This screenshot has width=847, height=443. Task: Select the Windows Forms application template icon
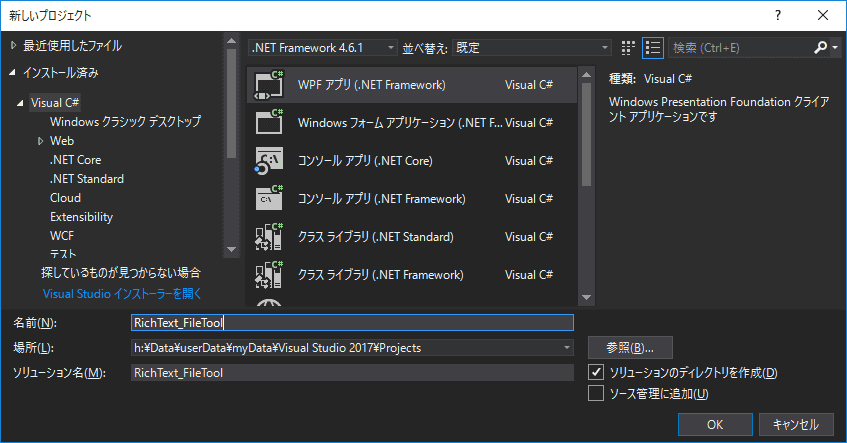[x=269, y=123]
